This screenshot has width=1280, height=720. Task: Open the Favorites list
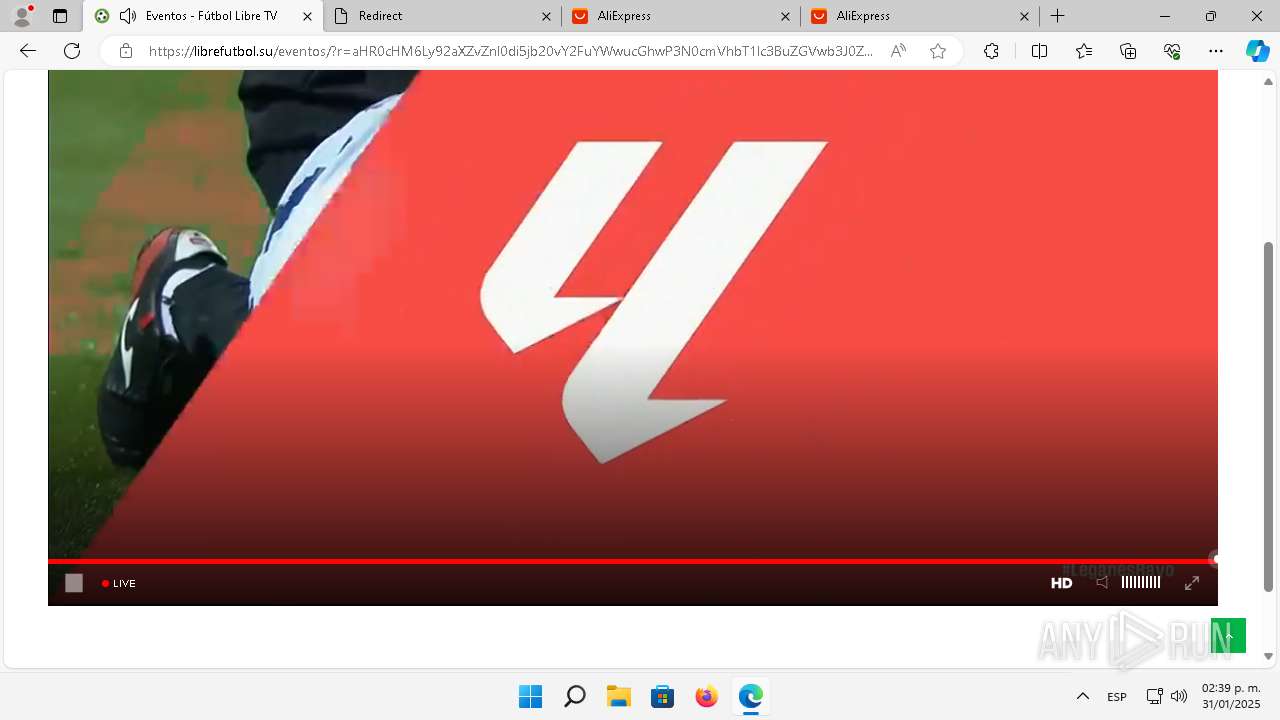(1084, 51)
